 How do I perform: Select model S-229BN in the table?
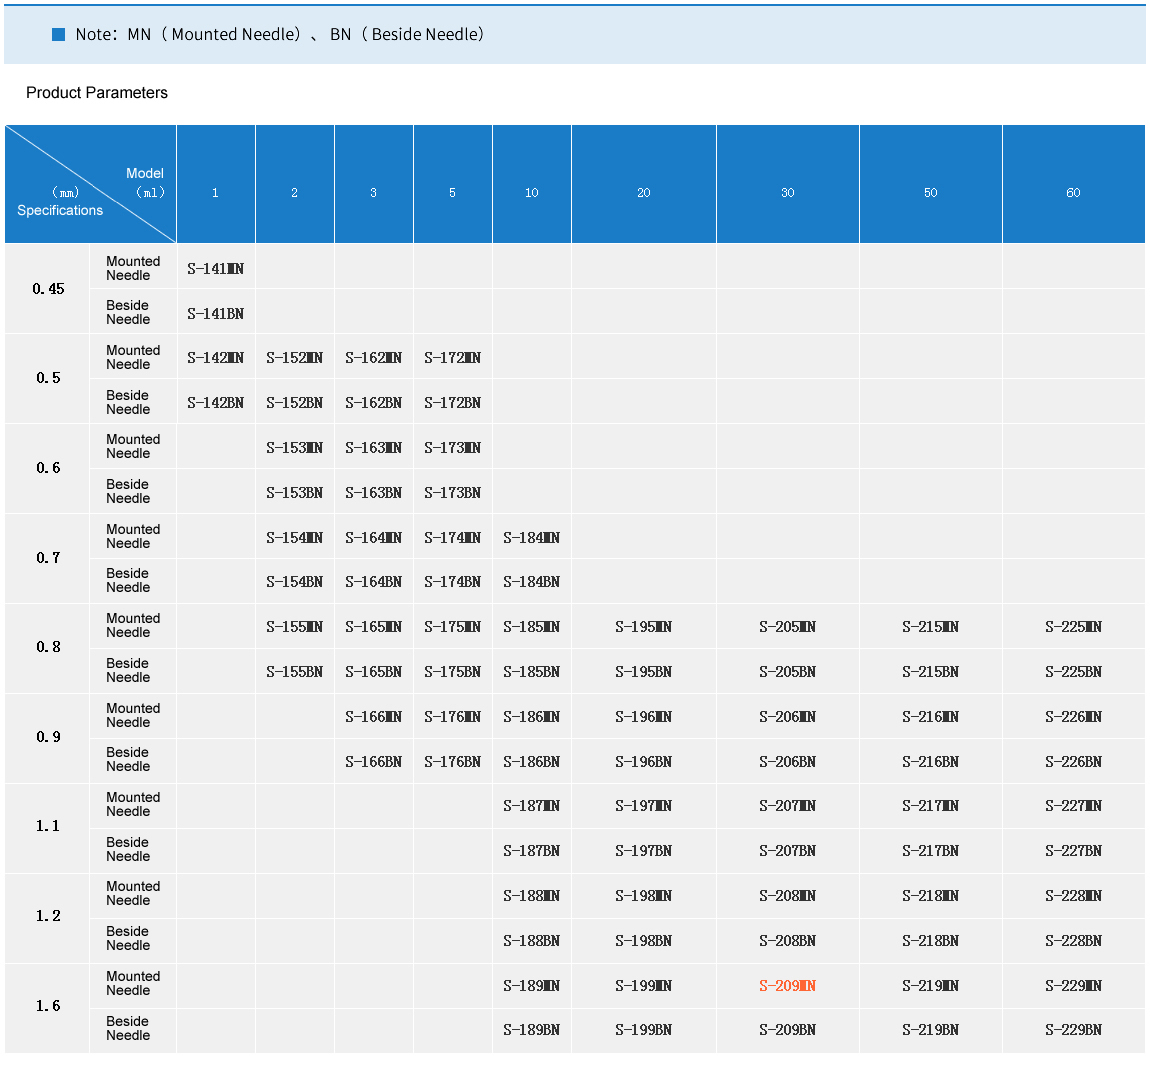(x=1073, y=1030)
